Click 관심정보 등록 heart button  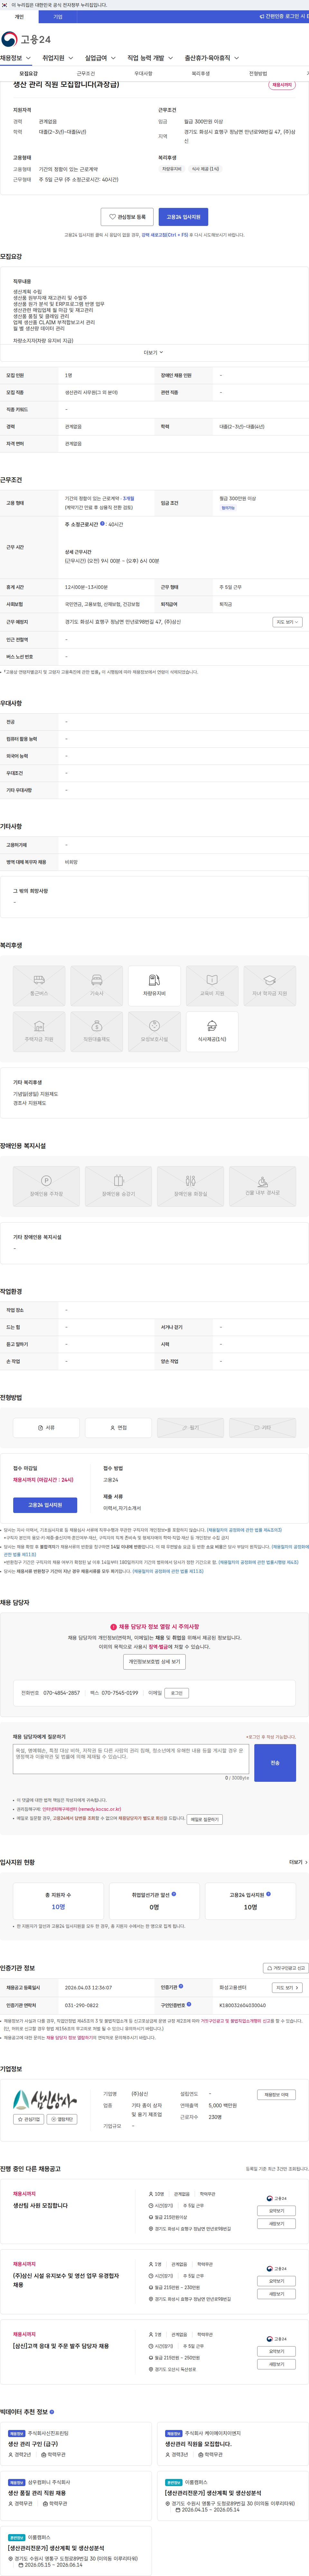pyautogui.click(x=127, y=217)
